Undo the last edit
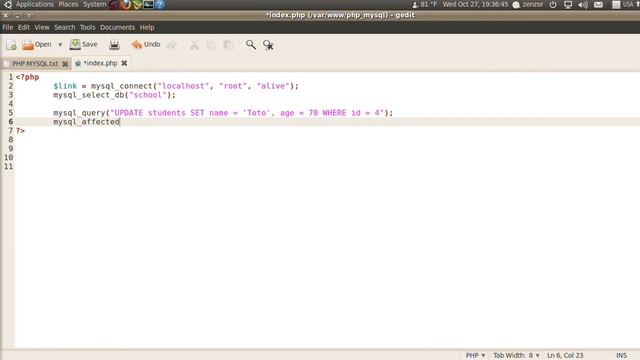 coord(146,44)
